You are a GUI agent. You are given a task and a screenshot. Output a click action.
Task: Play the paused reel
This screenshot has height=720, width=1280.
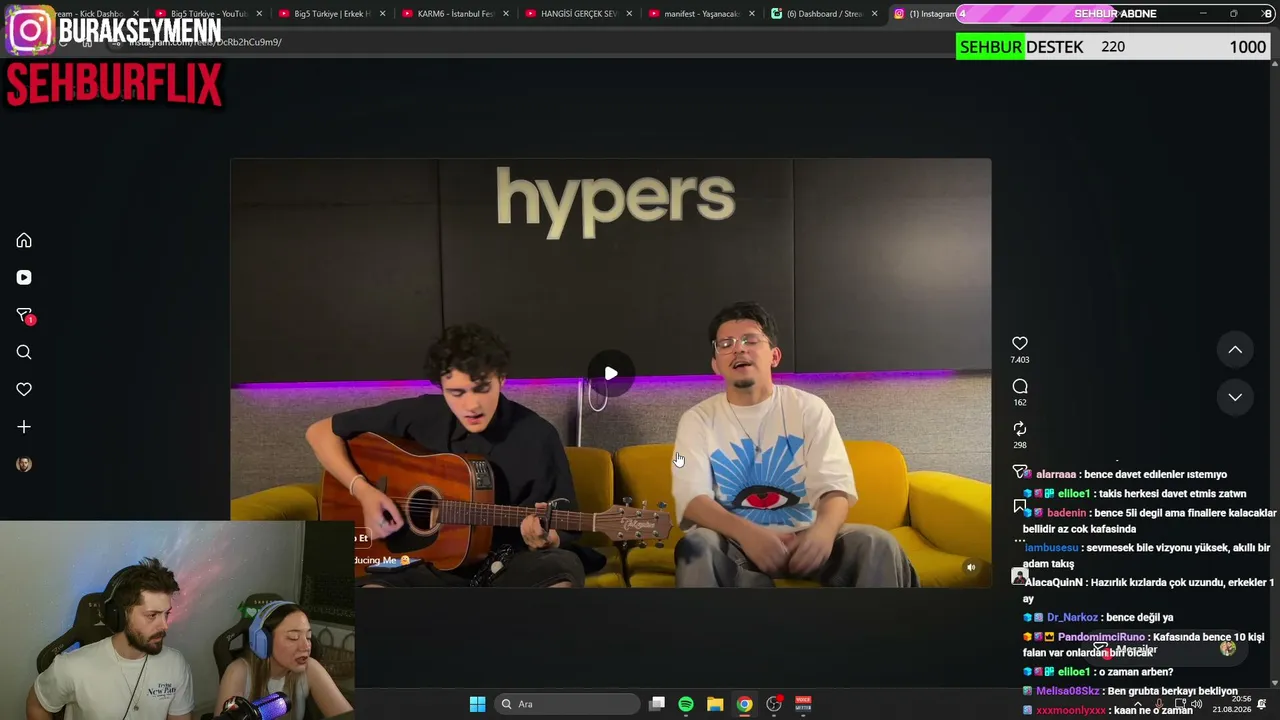[611, 373]
